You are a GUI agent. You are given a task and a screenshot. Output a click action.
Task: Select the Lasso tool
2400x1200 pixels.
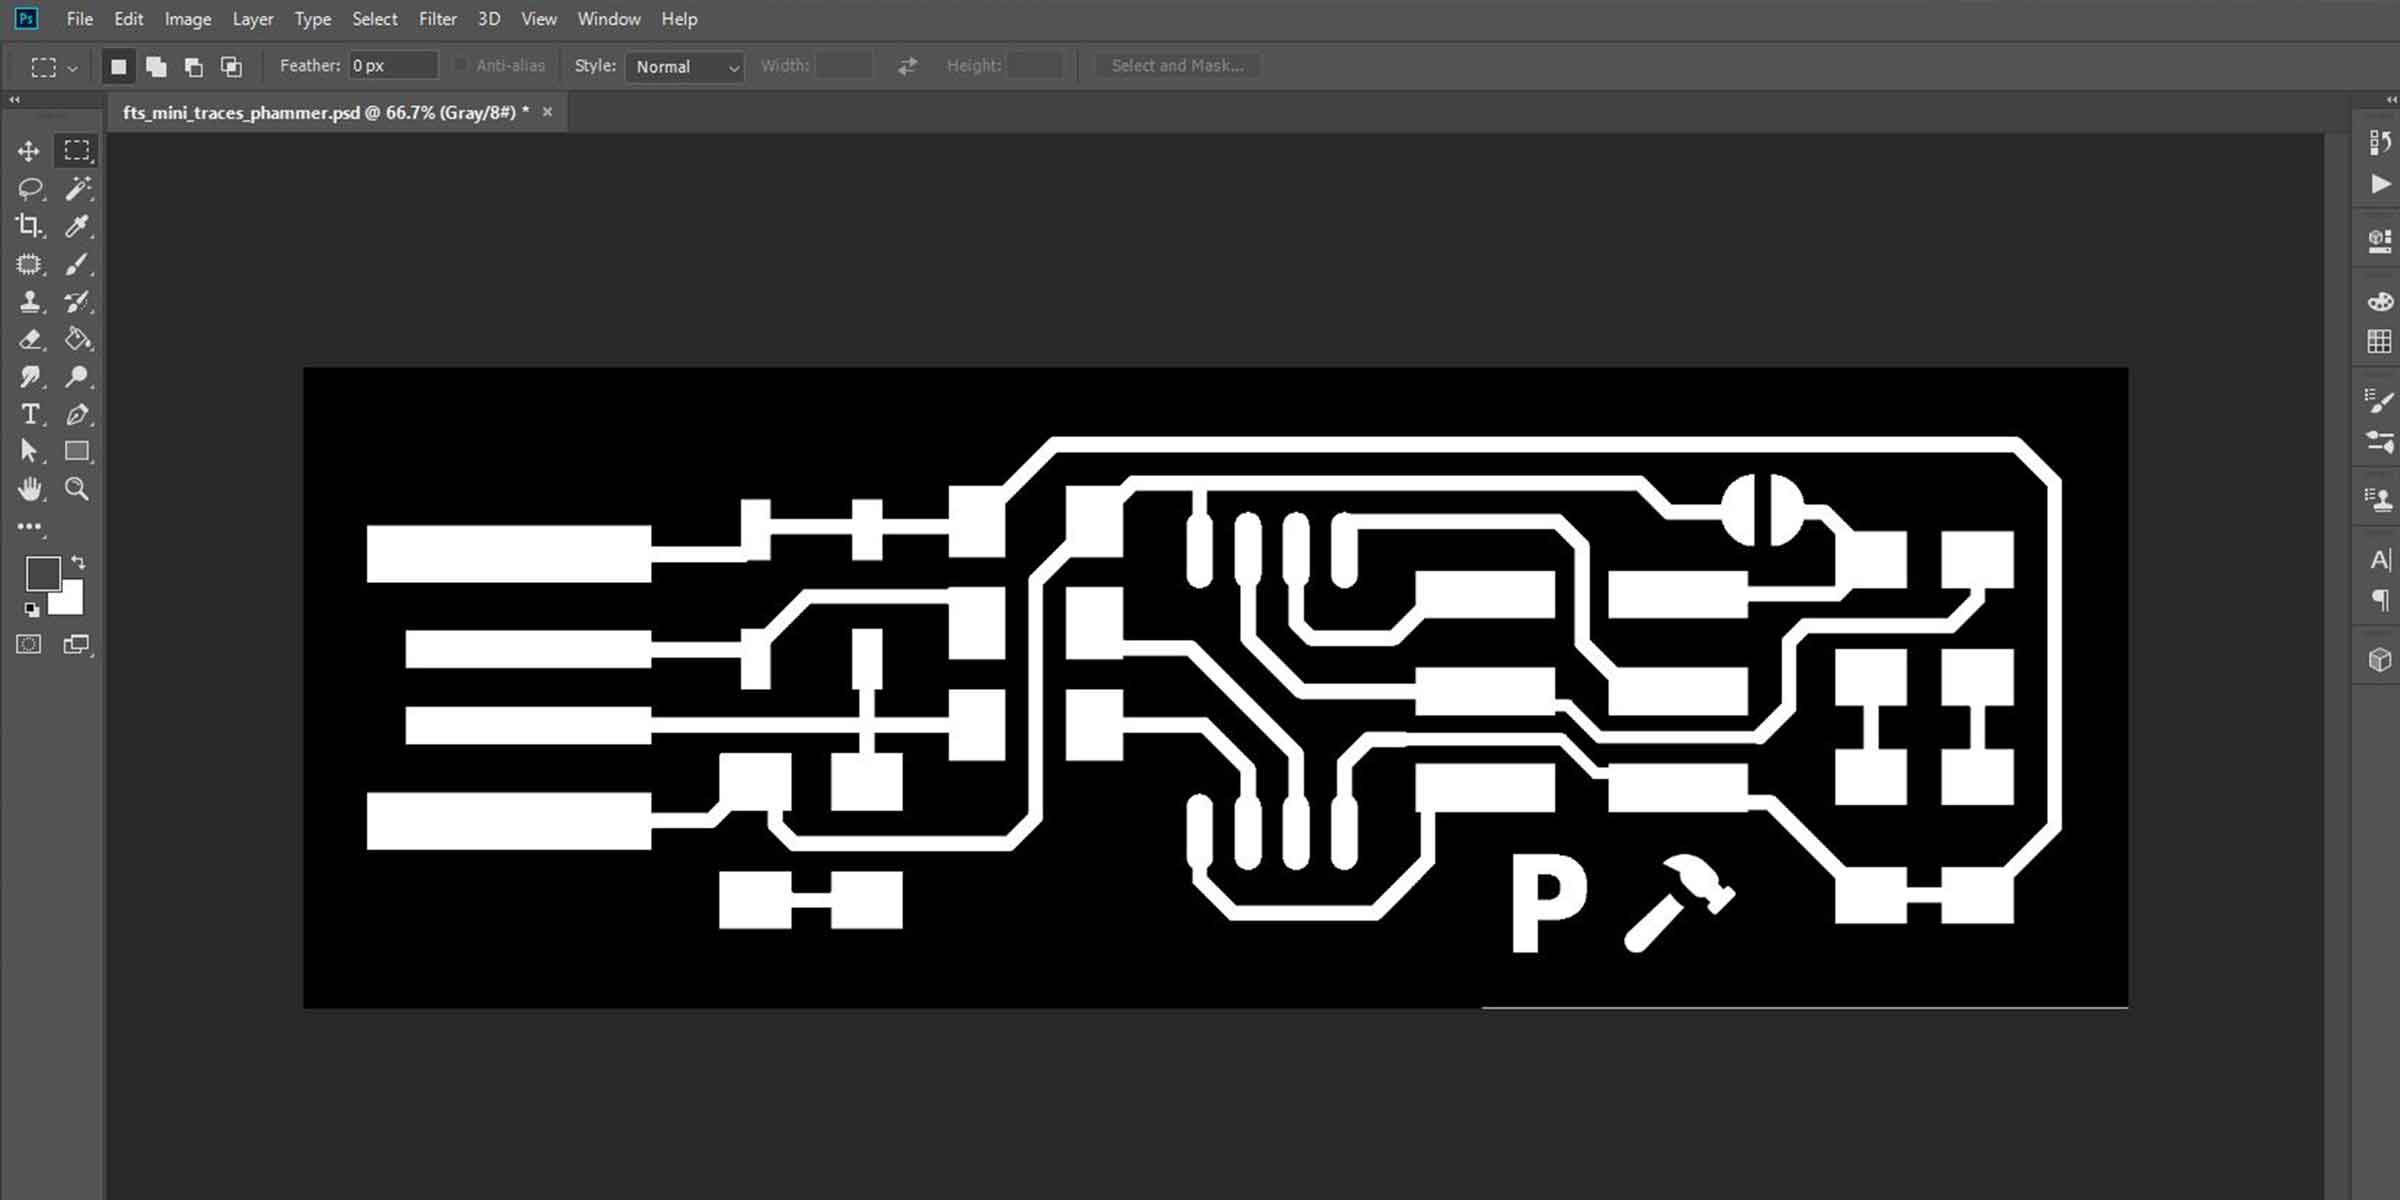[x=29, y=189]
